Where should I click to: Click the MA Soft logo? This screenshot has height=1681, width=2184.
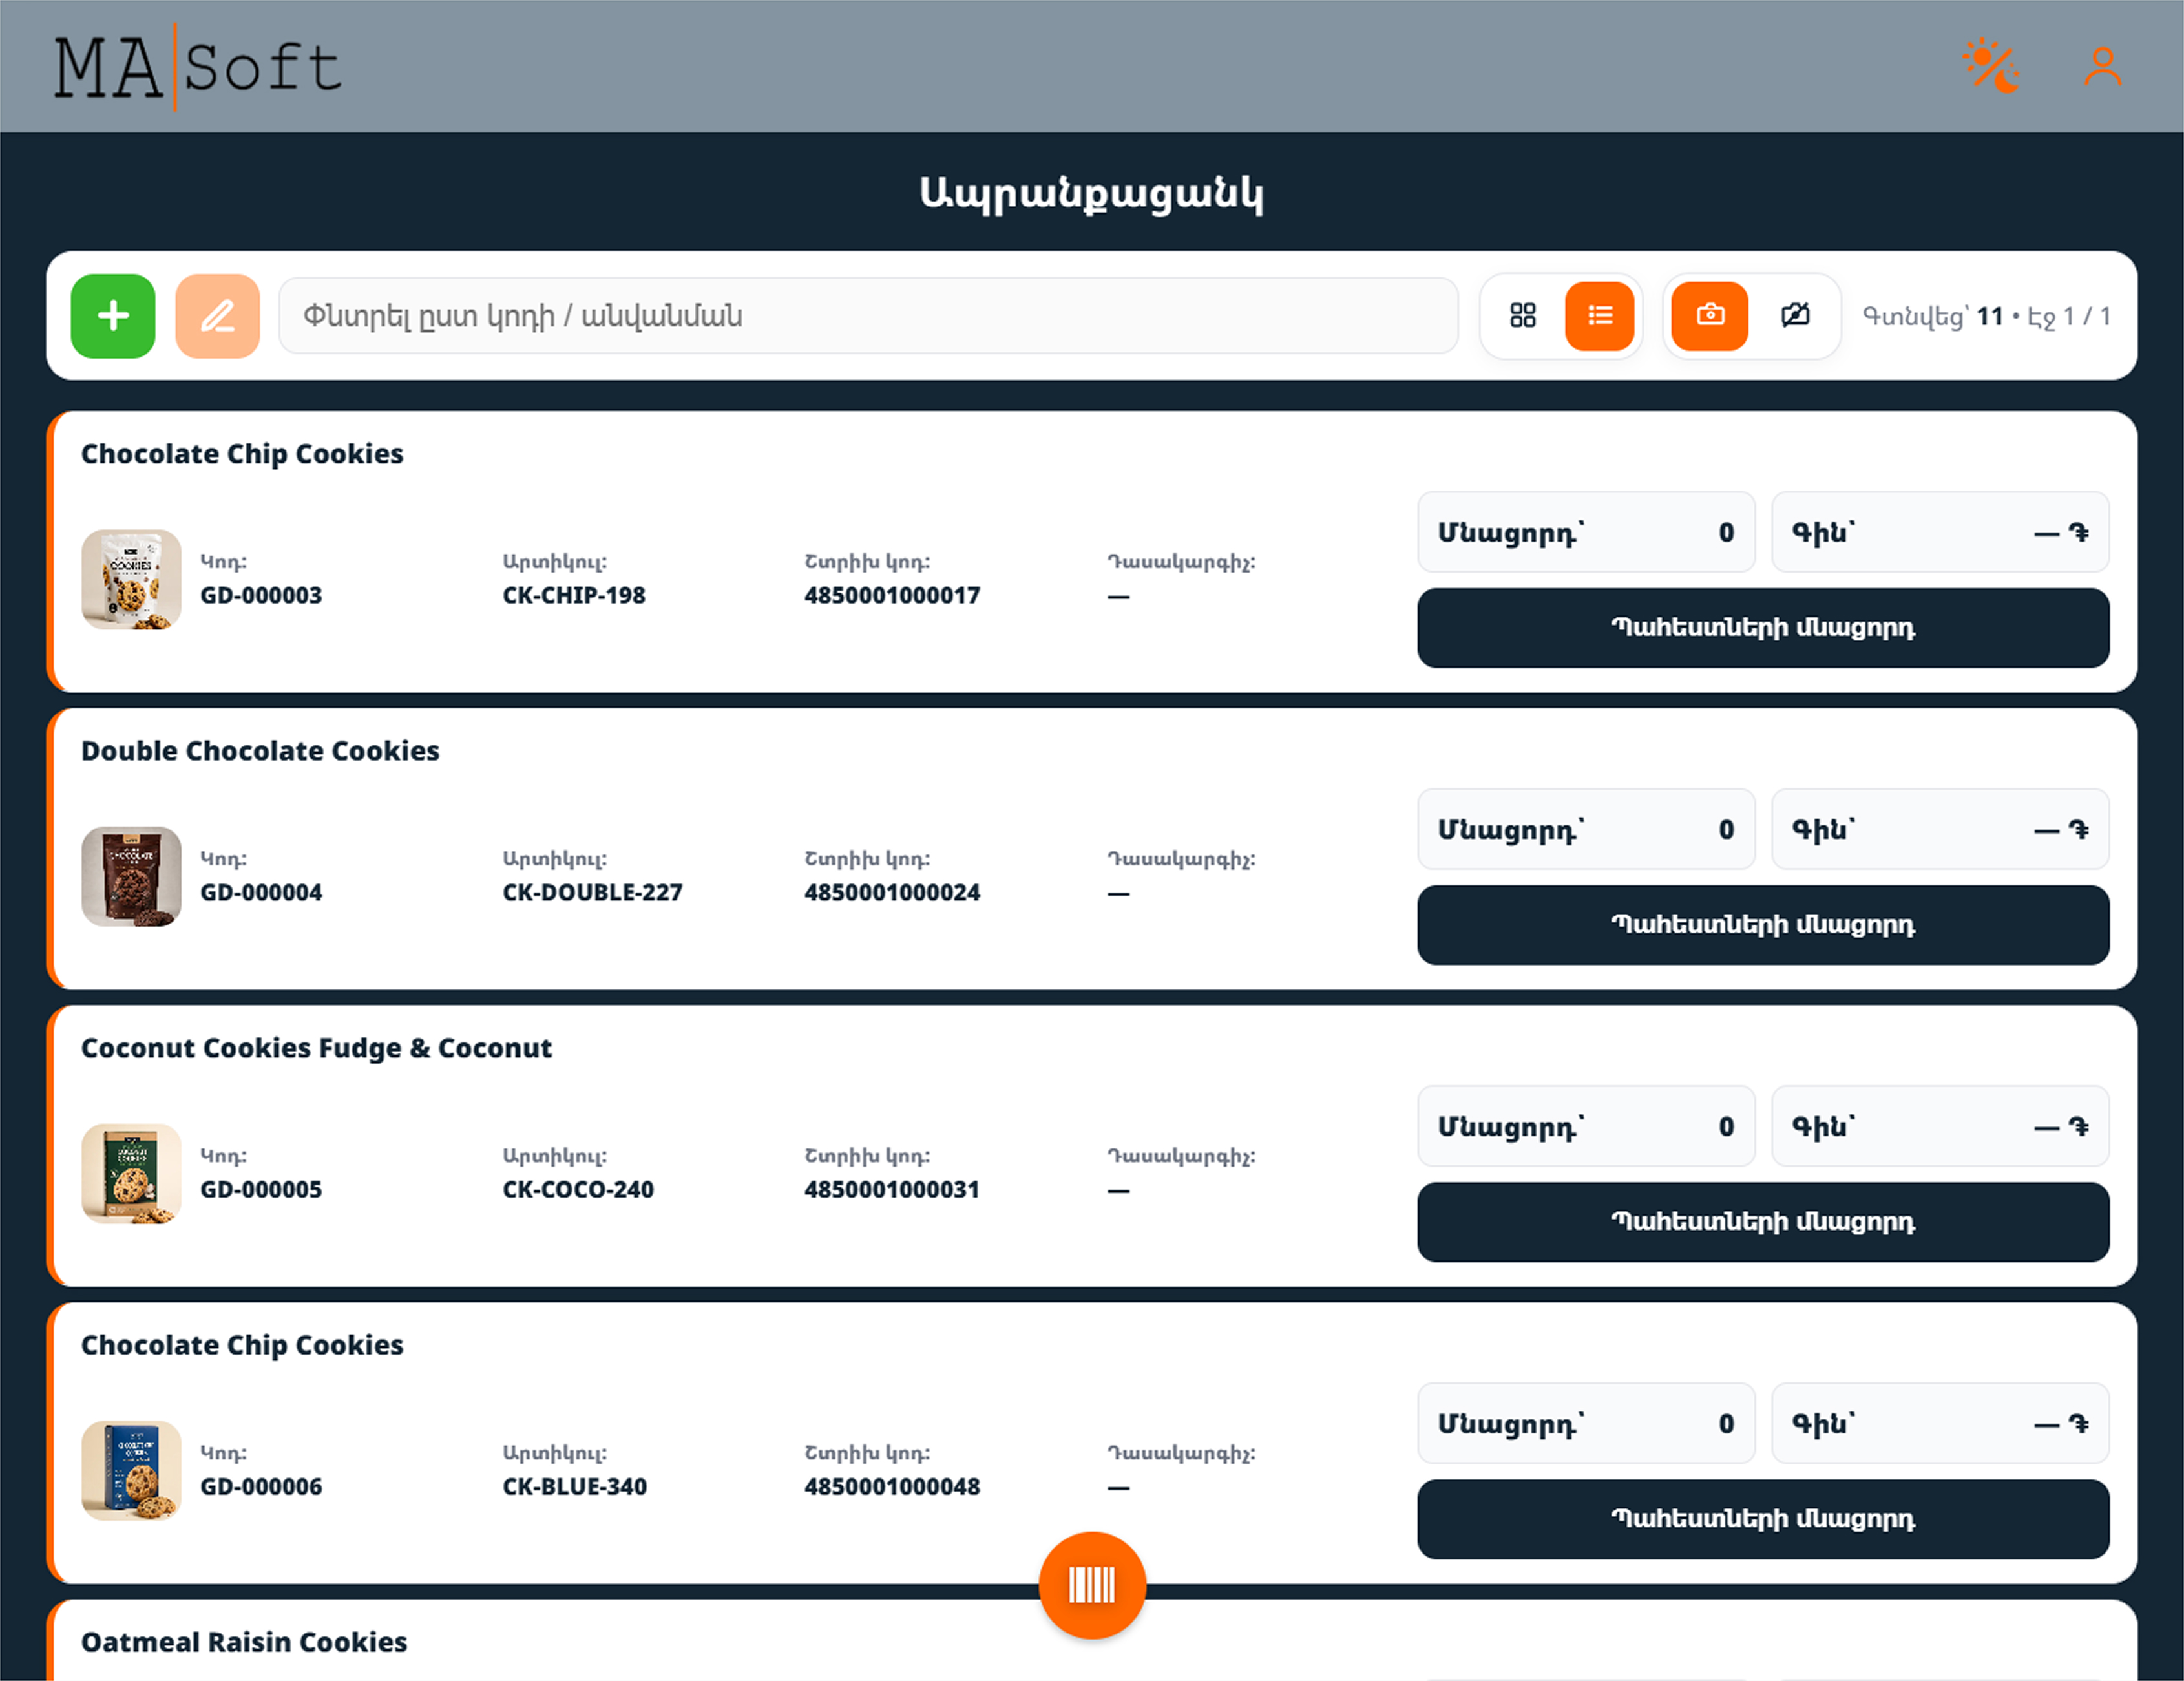click(197, 67)
